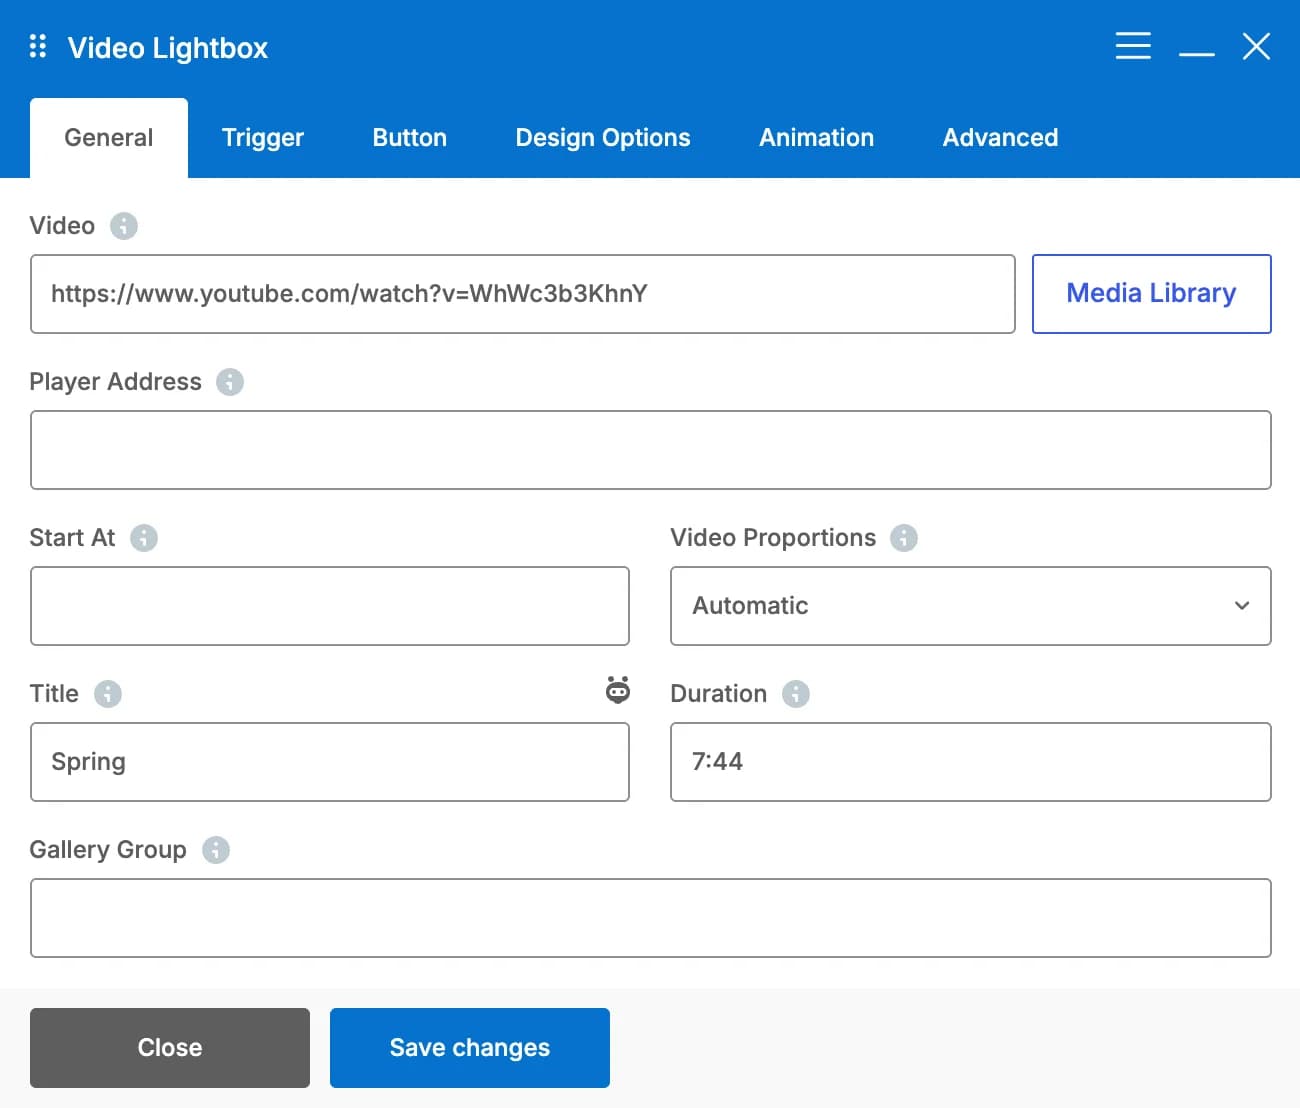Focus the Title field containing Spring
This screenshot has width=1300, height=1108.
click(330, 762)
